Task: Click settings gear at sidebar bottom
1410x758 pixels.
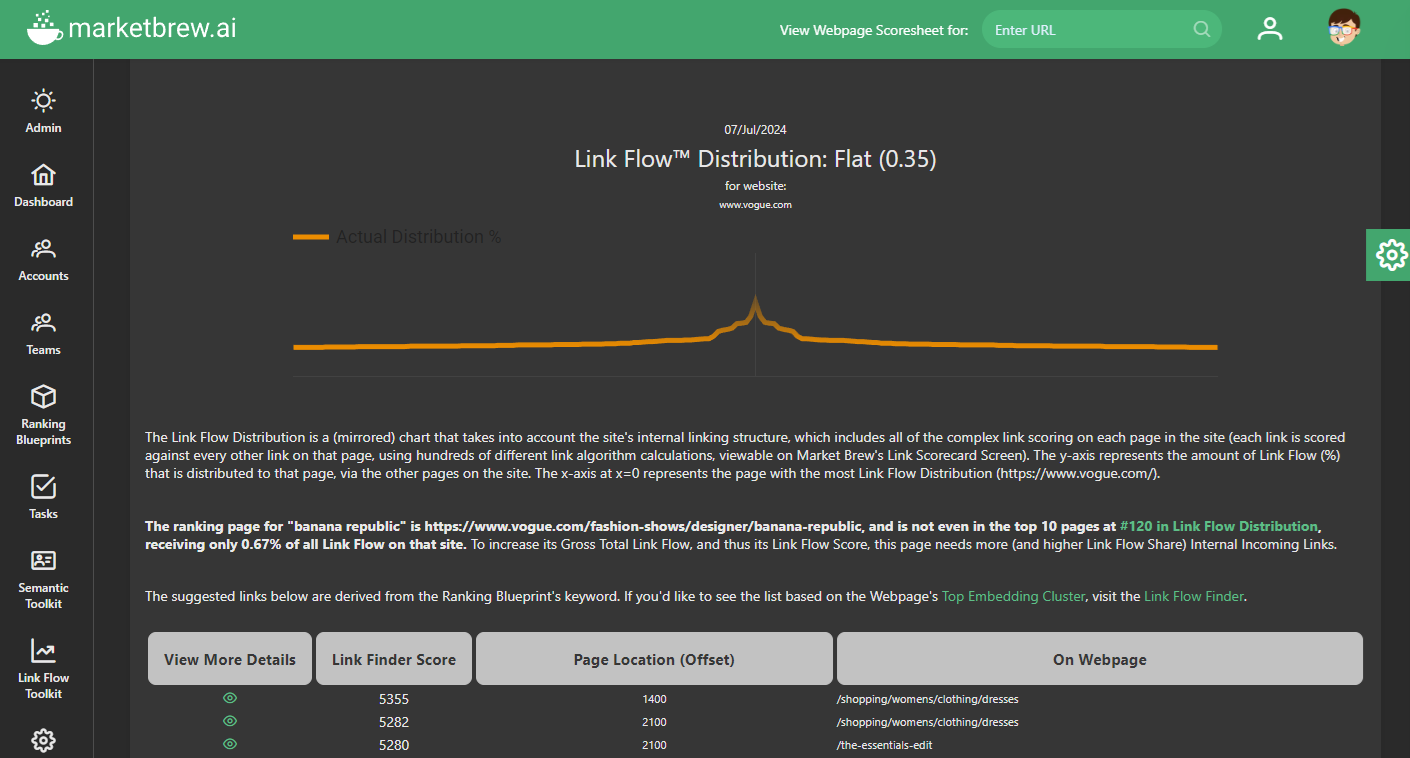Action: click(x=43, y=741)
